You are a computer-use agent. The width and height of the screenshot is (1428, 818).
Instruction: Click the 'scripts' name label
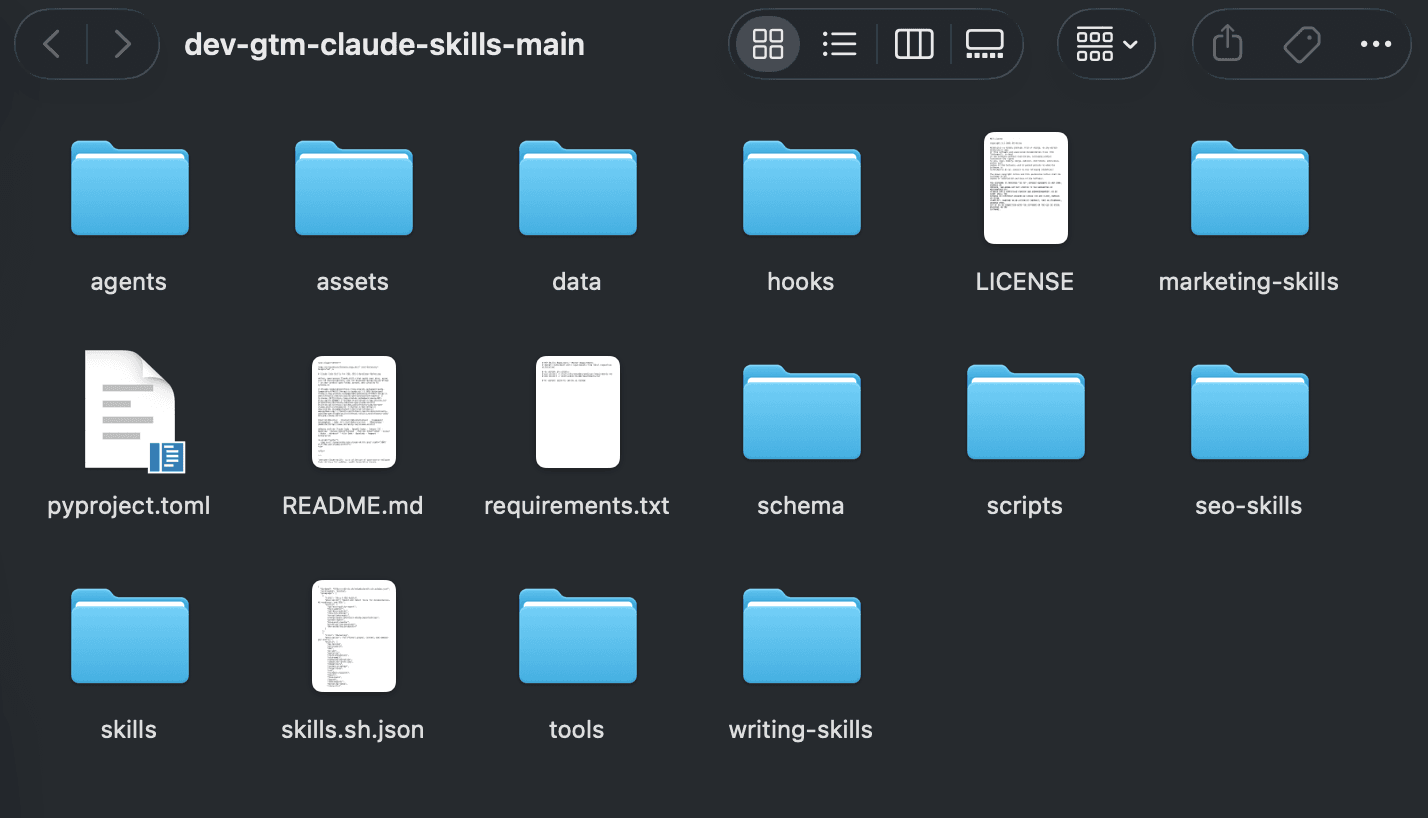[x=1025, y=506]
